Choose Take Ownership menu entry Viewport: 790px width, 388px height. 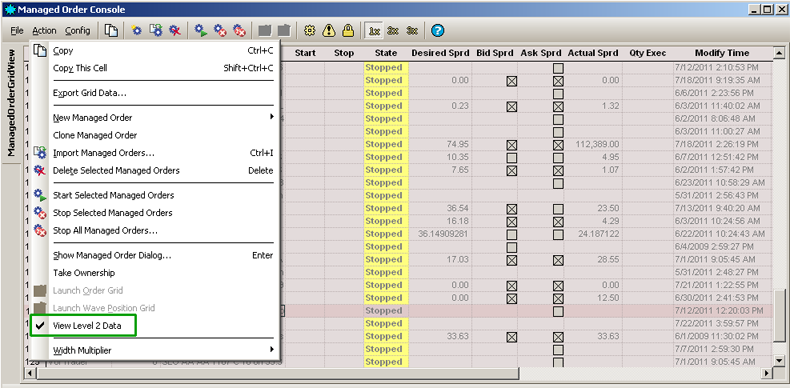click(154, 273)
